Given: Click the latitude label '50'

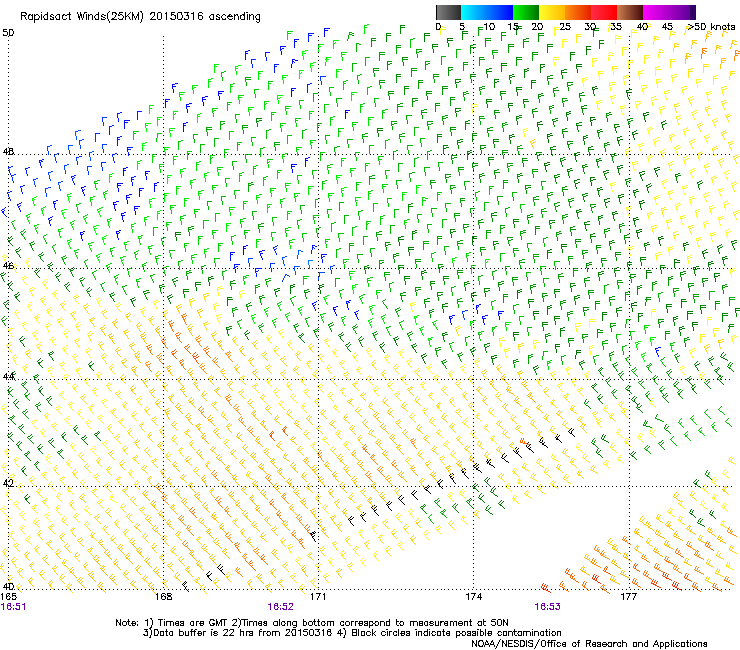Looking at the screenshot, I should click(x=8, y=33).
